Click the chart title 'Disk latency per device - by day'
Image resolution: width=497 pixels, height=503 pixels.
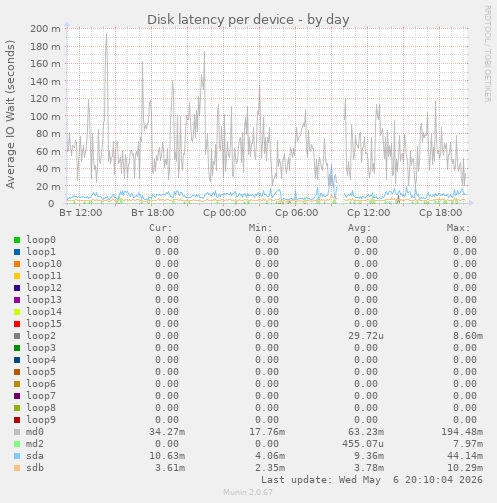[x=248, y=20]
